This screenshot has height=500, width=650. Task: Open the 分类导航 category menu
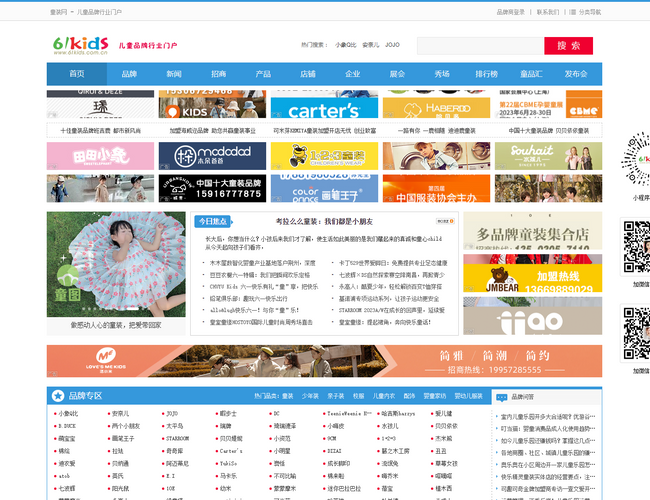[x=585, y=12]
